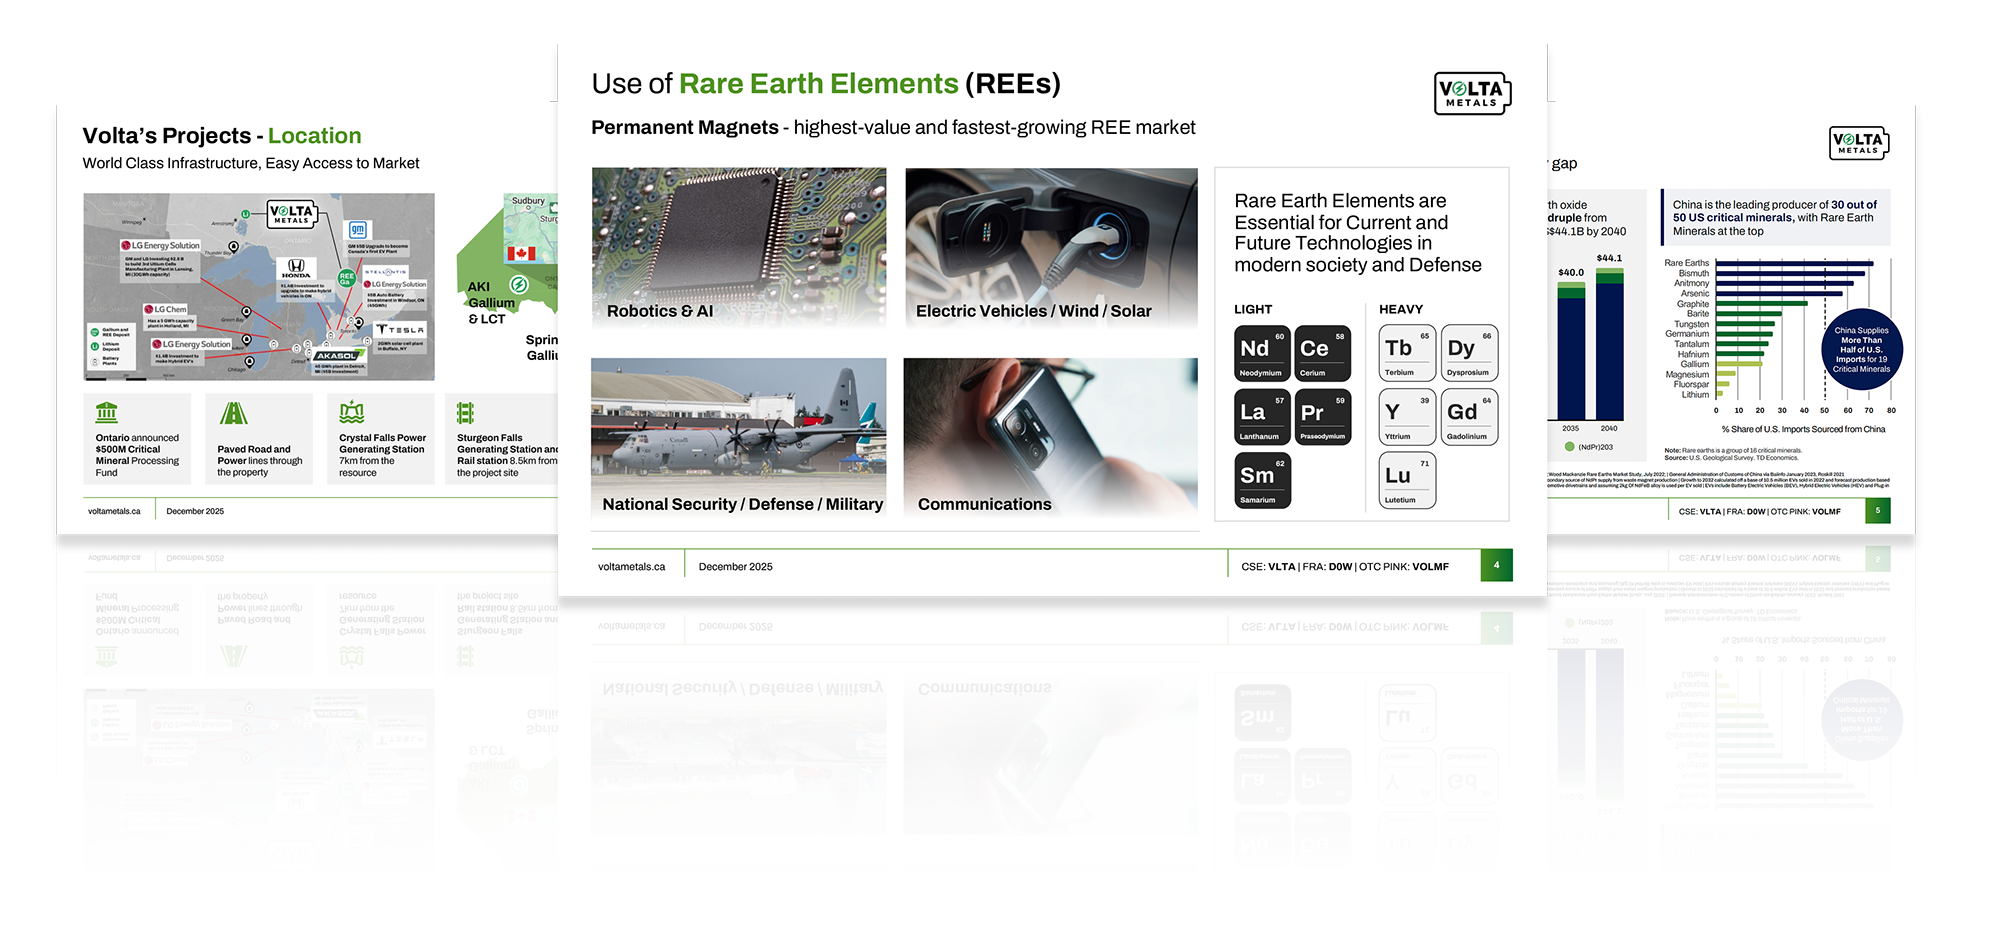The width and height of the screenshot is (2000, 945).
Task: Select the La Lanthanum element tile
Action: [1262, 417]
